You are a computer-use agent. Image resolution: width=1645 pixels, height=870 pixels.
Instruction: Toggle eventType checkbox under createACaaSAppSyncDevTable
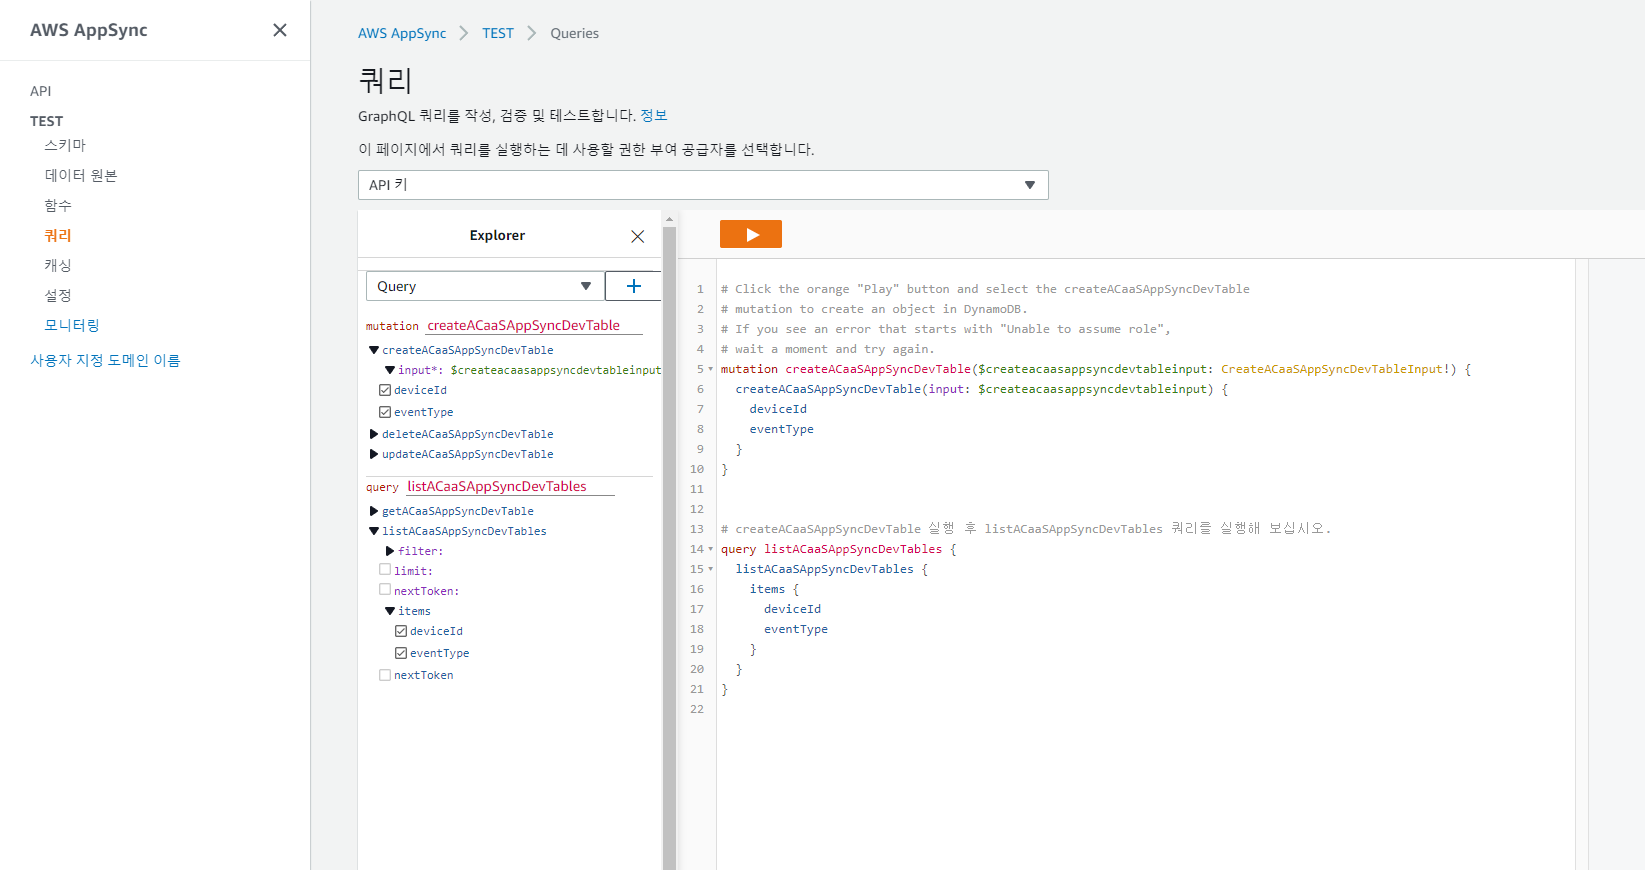click(385, 412)
